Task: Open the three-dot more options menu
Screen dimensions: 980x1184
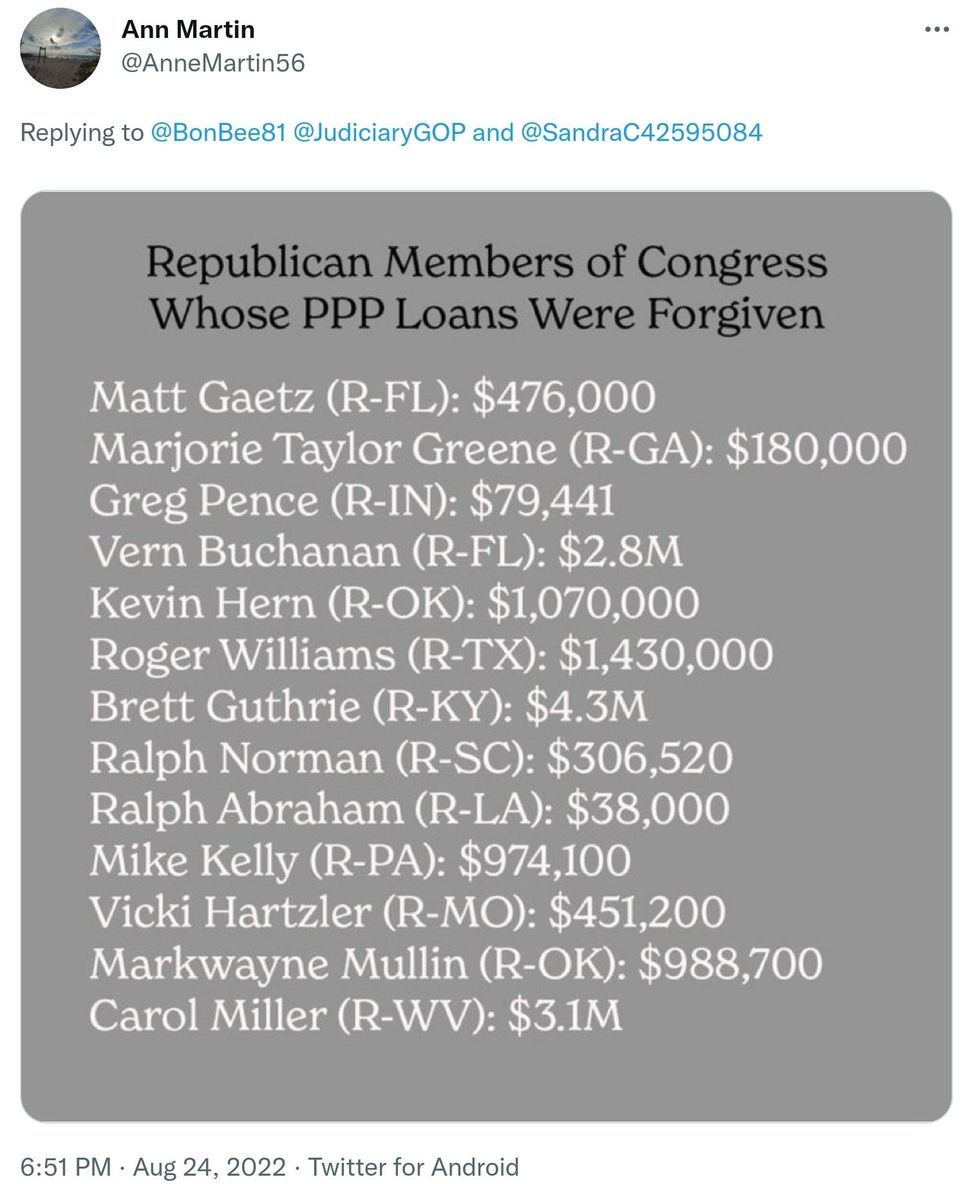Action: point(935,31)
